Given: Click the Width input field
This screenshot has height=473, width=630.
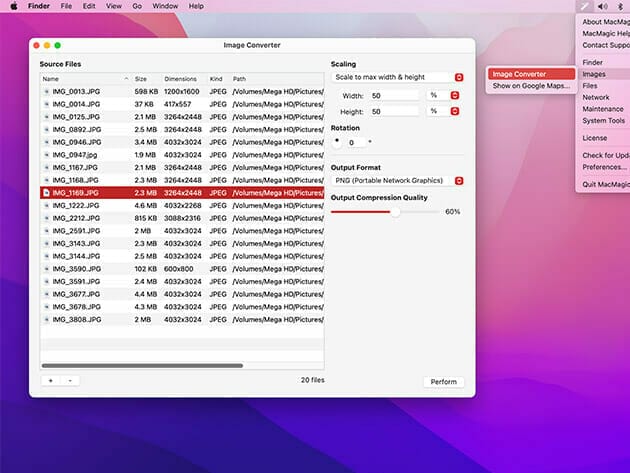Looking at the screenshot, I should tap(393, 95).
